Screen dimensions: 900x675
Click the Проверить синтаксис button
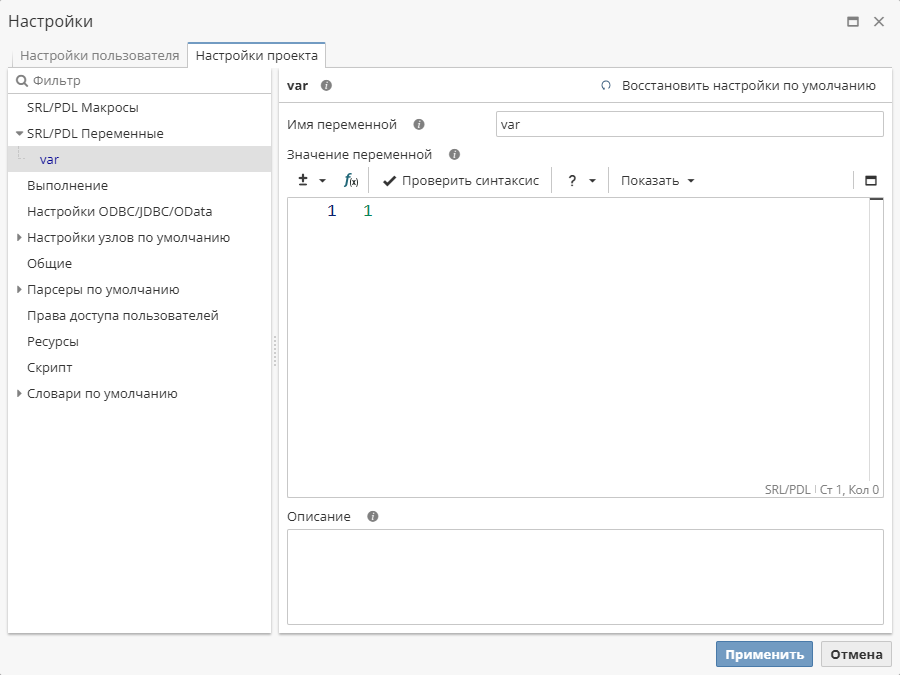(461, 181)
